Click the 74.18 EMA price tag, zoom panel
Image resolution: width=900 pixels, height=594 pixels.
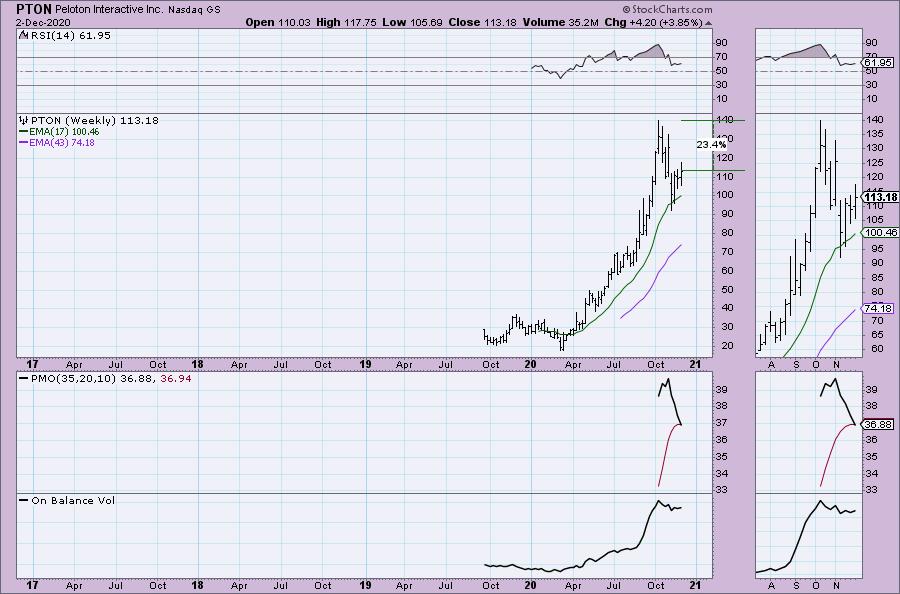tap(878, 309)
